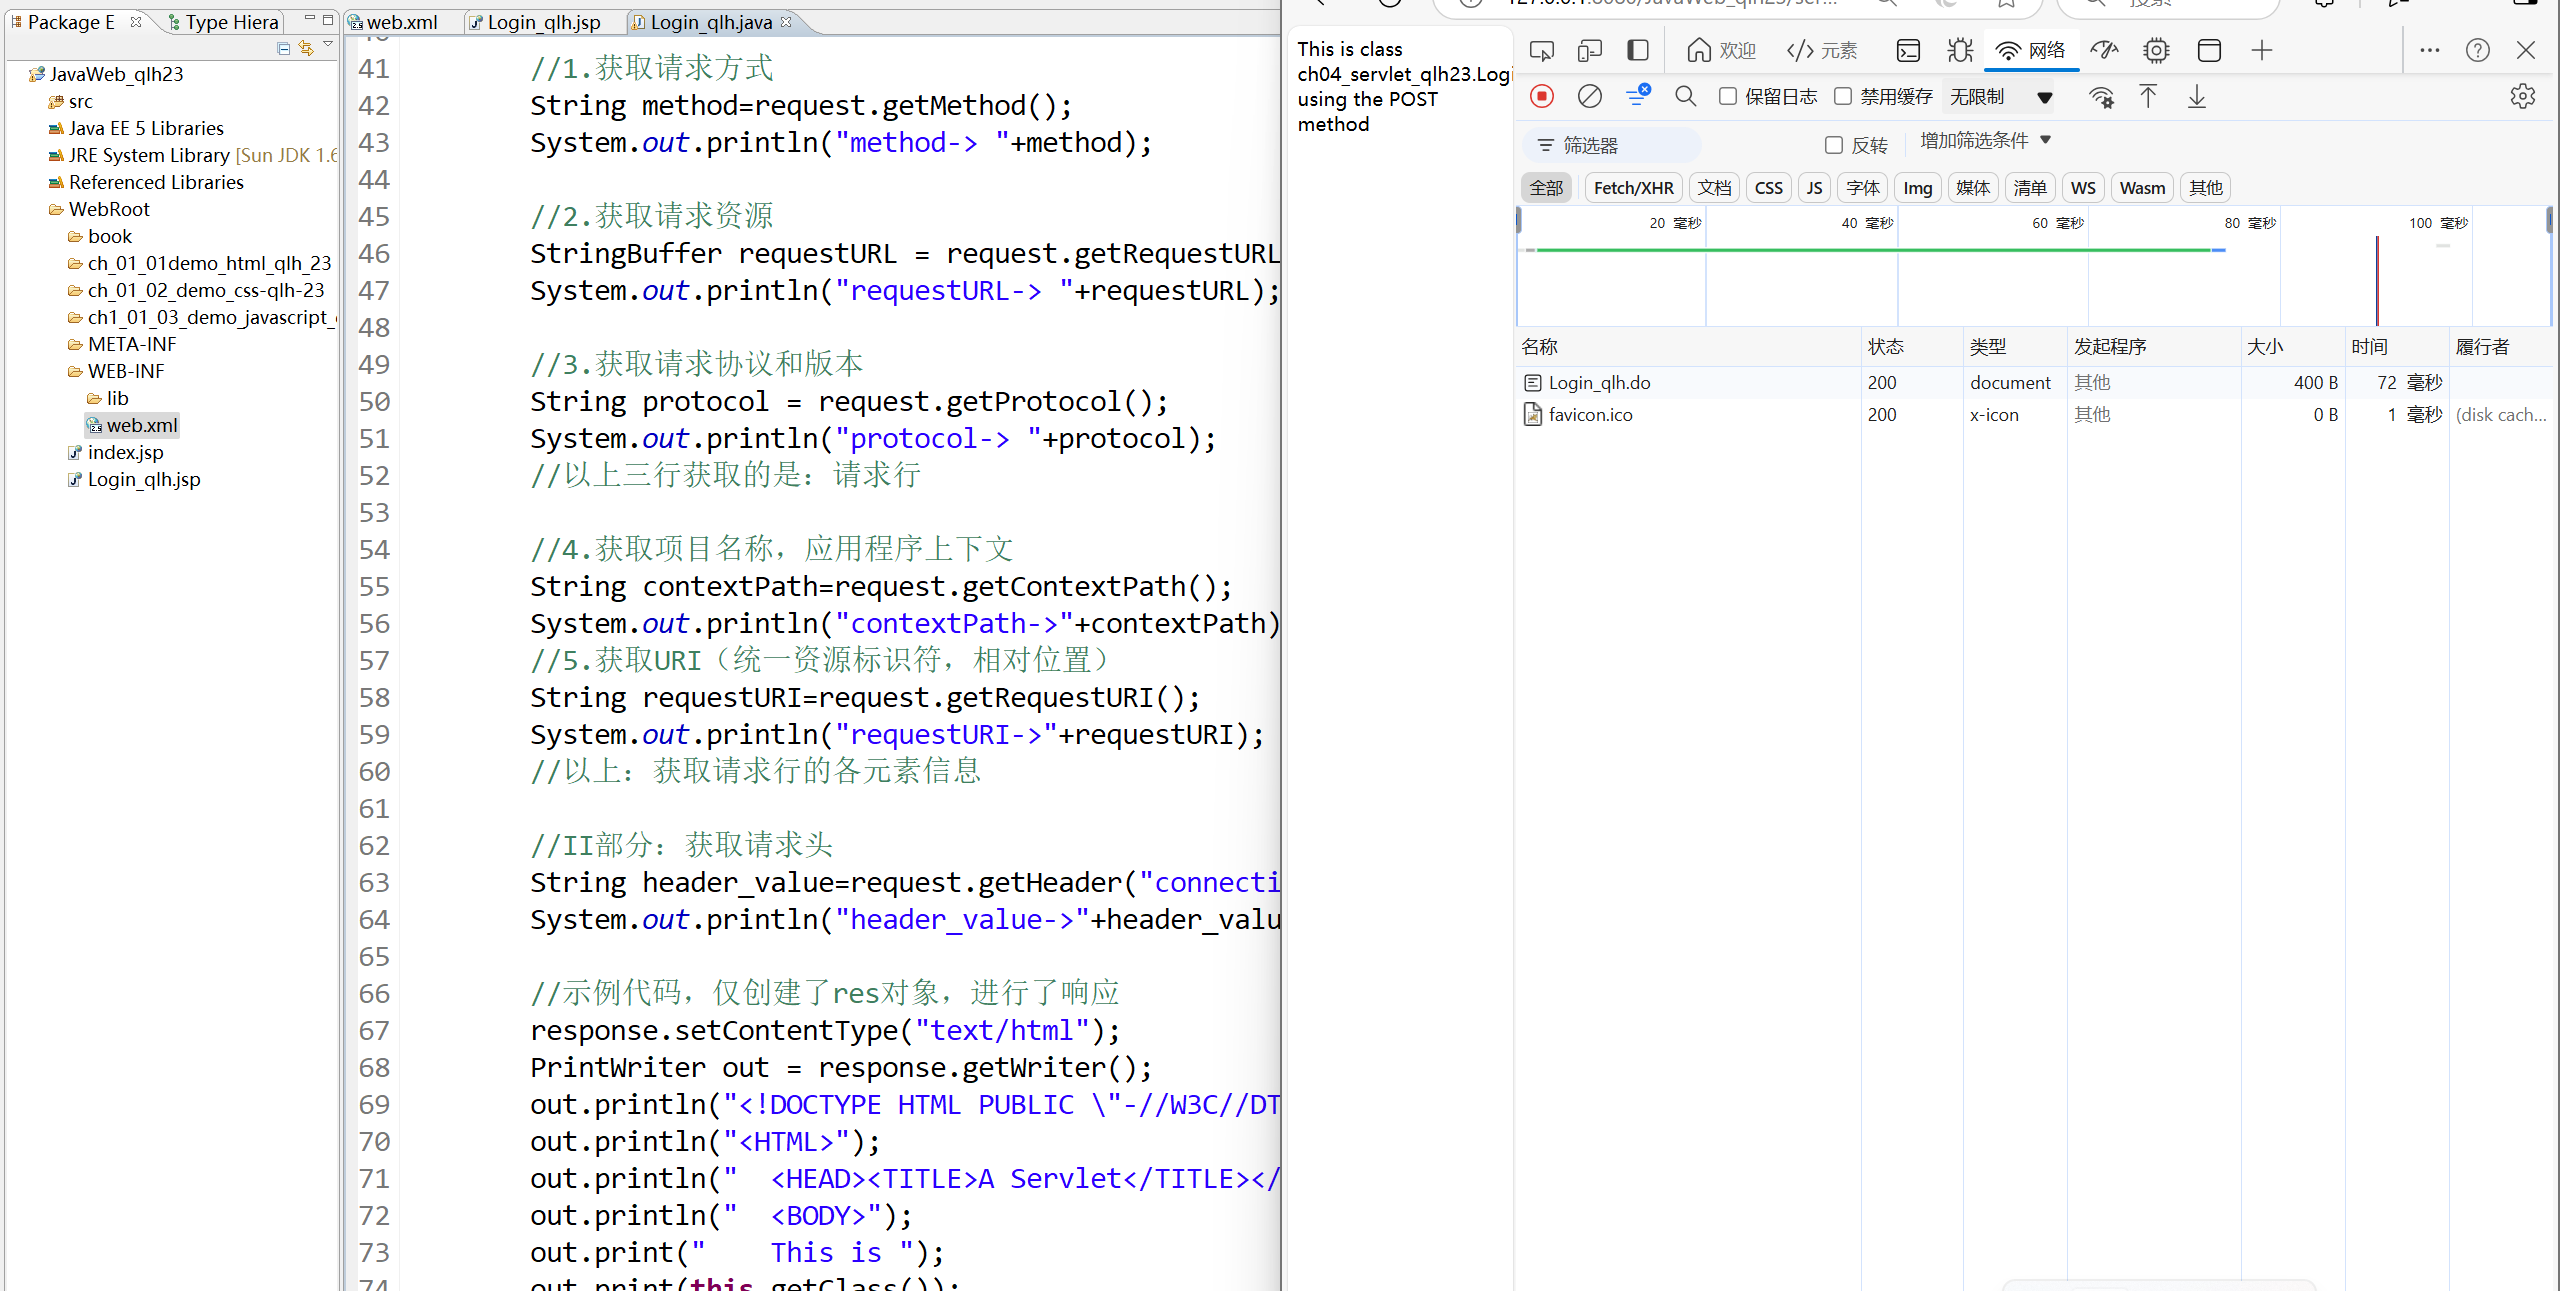This screenshot has width=2560, height=1291.
Task: Open network conditions wifi-gear icon
Action: [x=2101, y=97]
